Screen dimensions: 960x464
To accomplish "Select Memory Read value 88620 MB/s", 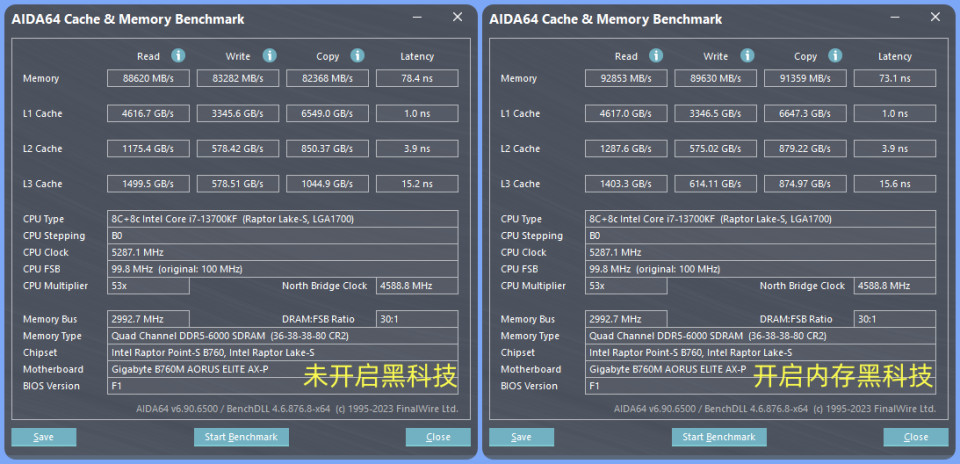I will click(x=148, y=78).
